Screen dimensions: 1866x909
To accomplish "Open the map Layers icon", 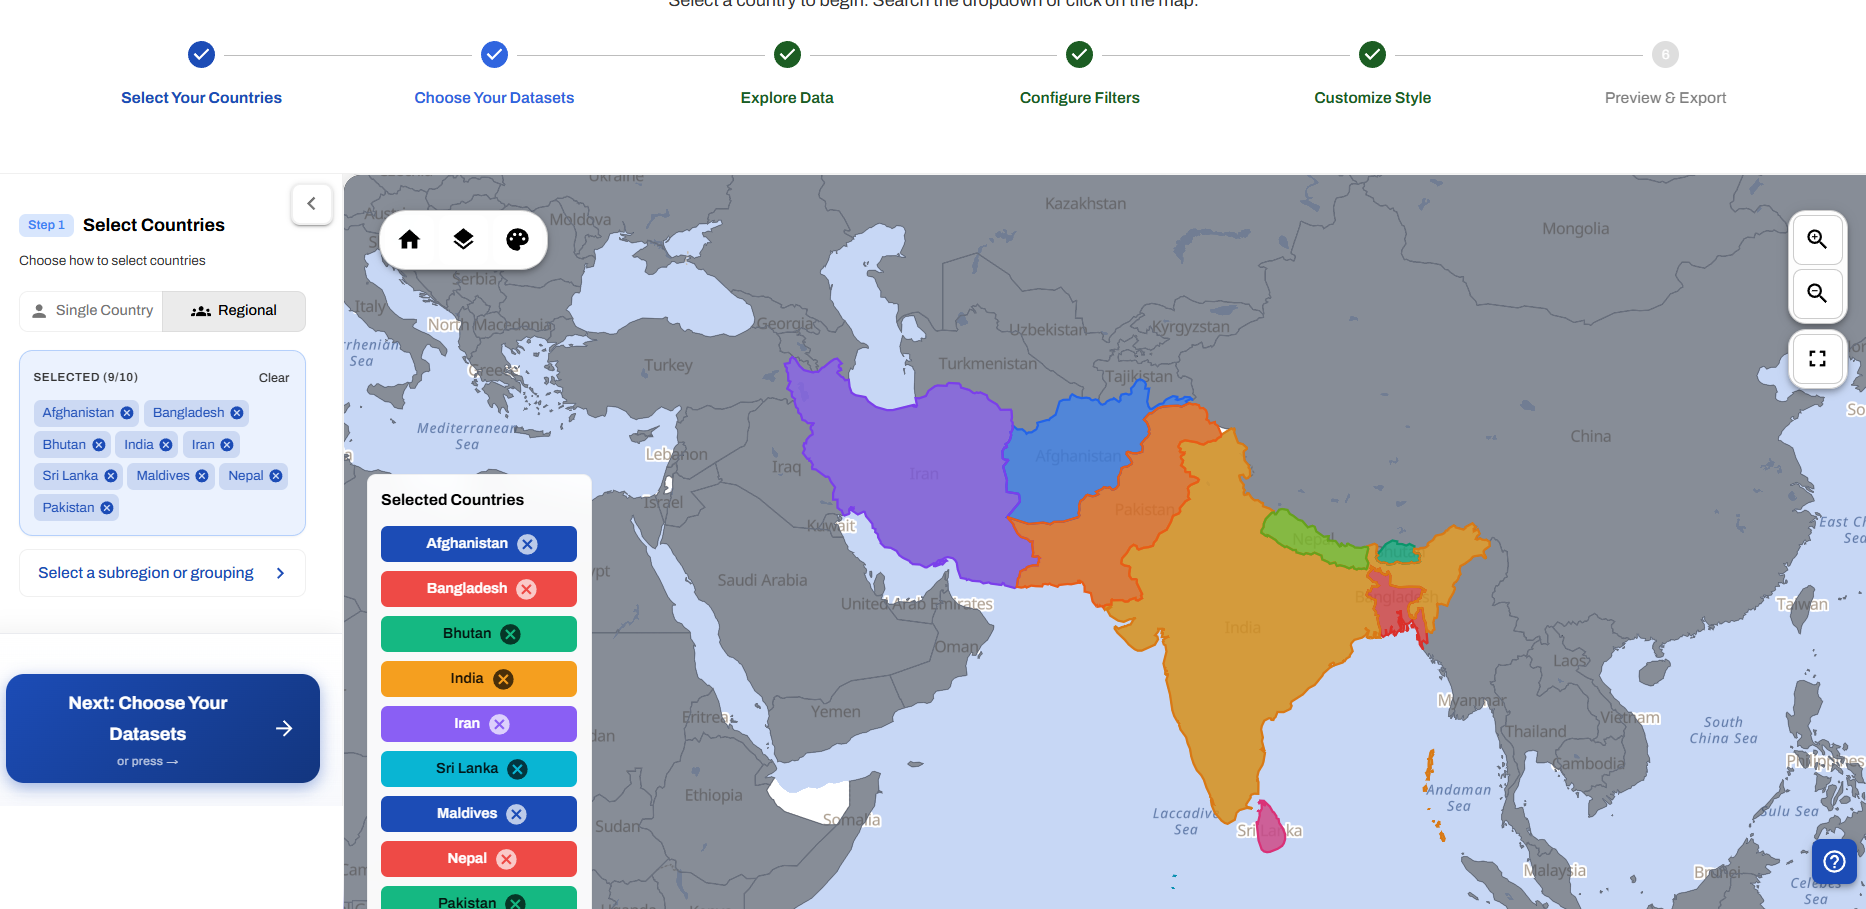I will tap(463, 239).
